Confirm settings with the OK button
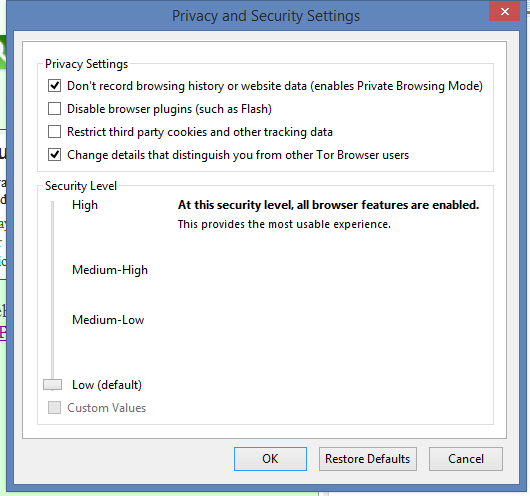 (270, 459)
